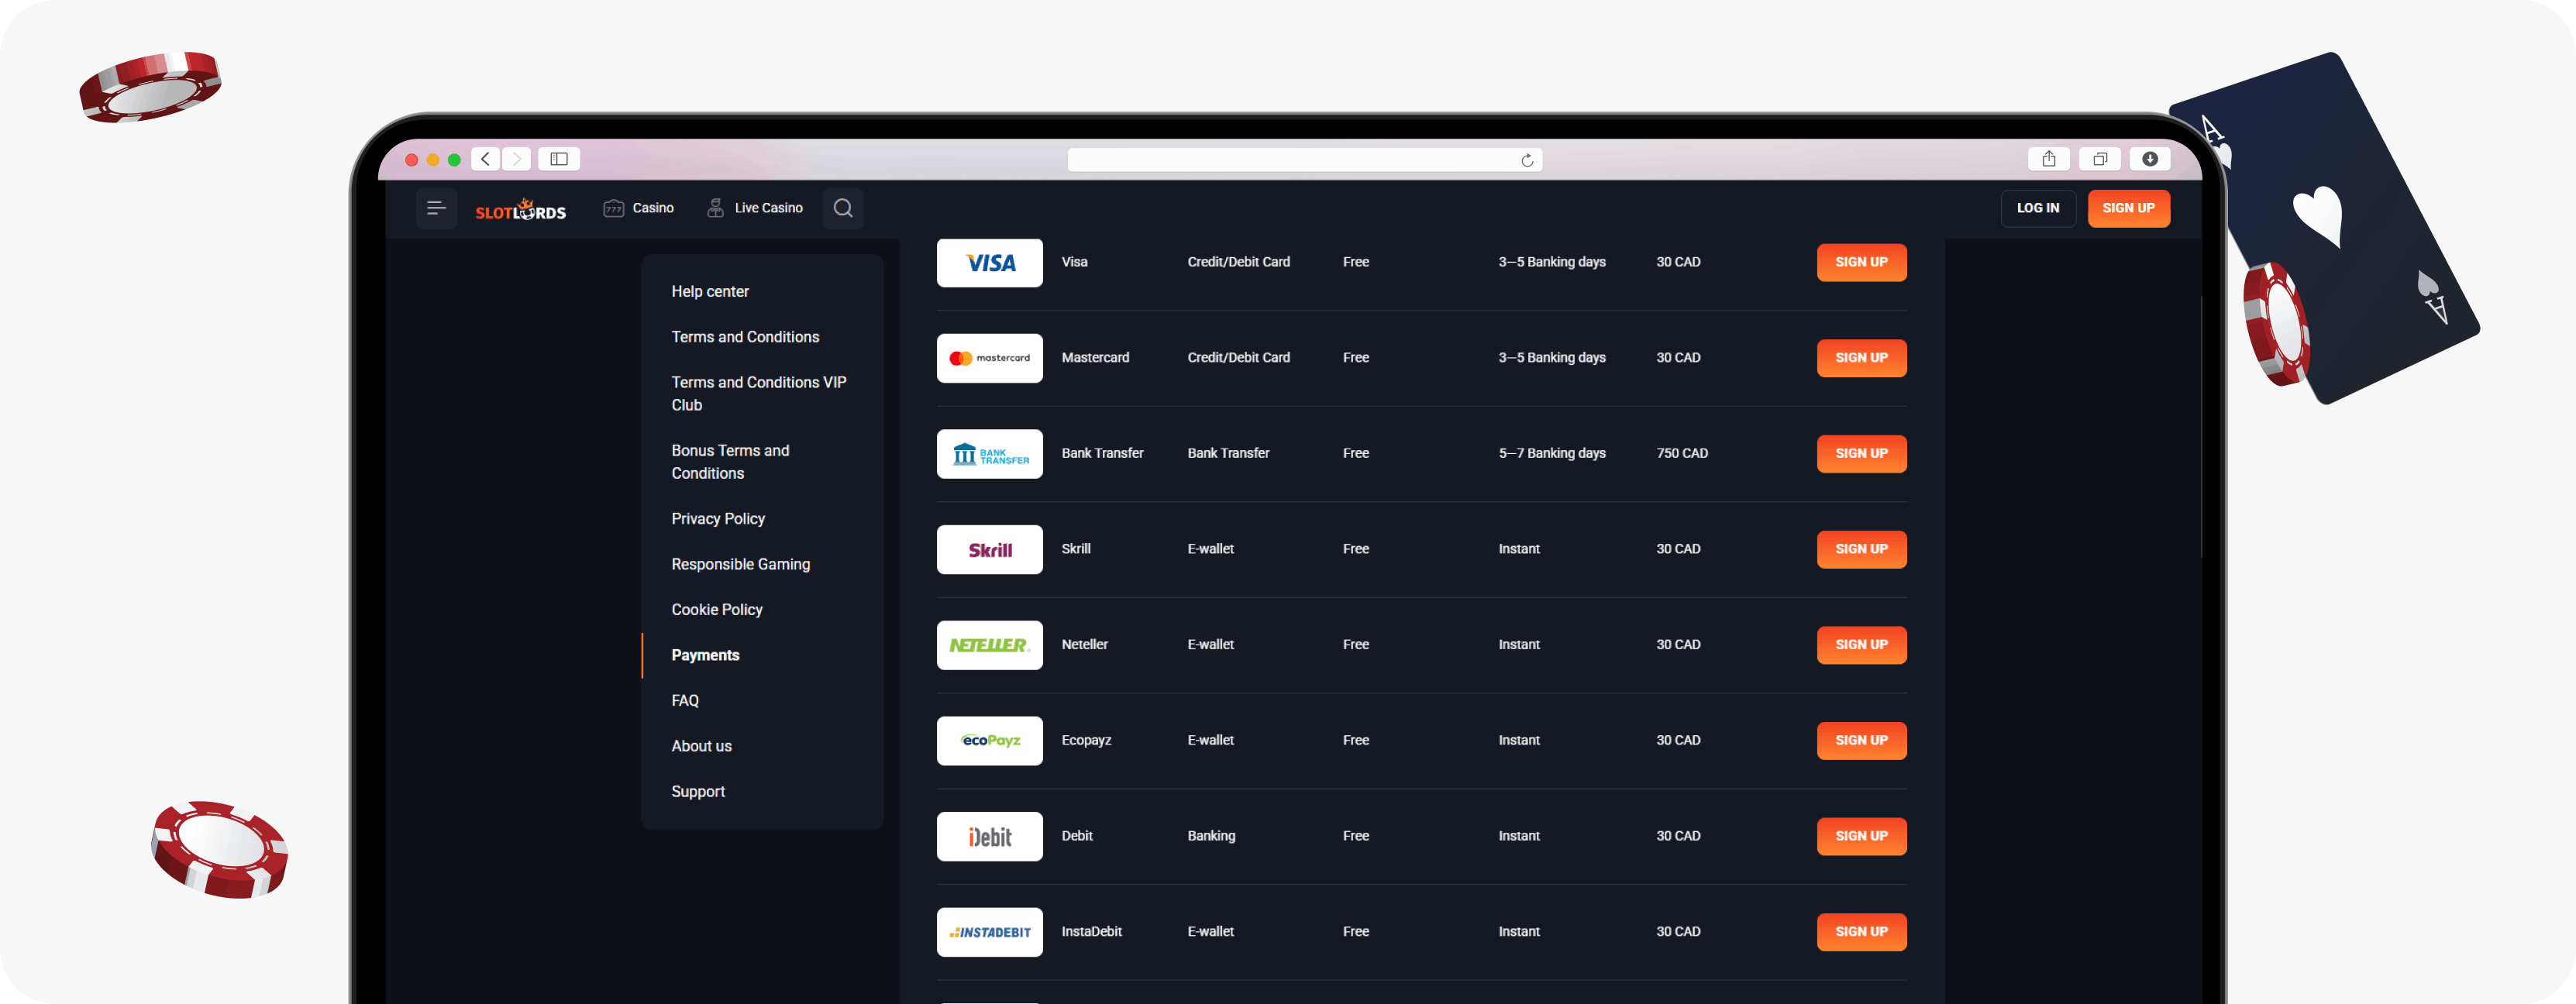Click the browser forward arrow
This screenshot has width=2576, height=1004.
[516, 159]
